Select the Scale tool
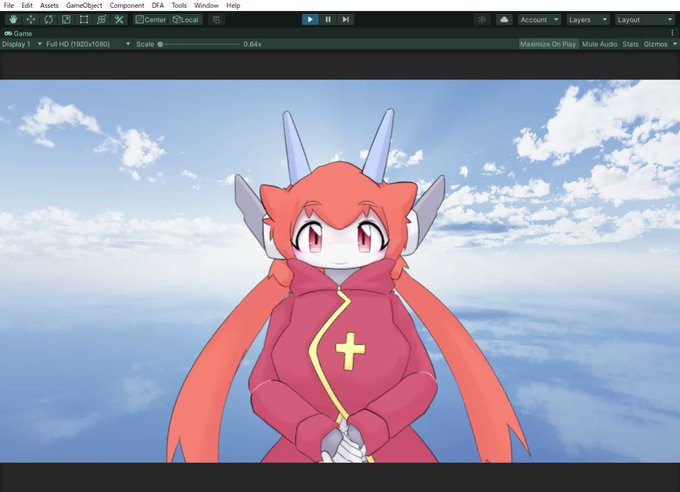This screenshot has width=680, height=492. coord(66,20)
